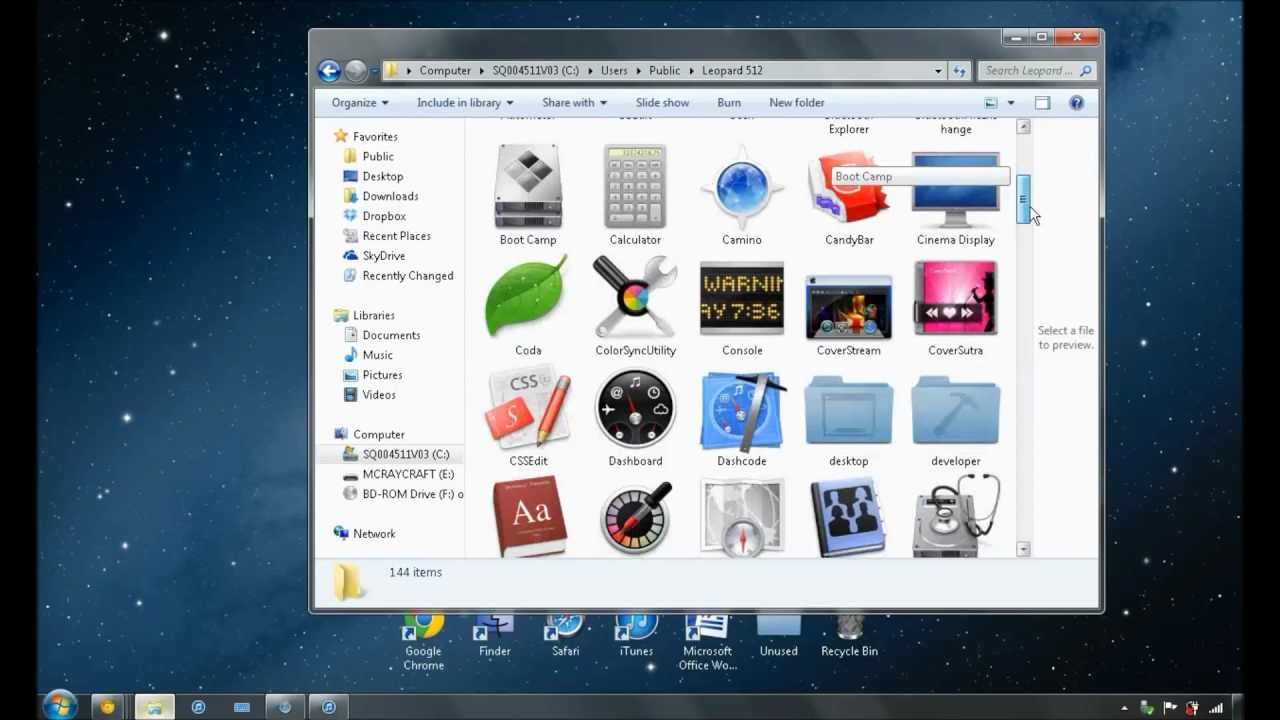Open the Organize dropdown menu
The image size is (1280, 720).
(x=360, y=102)
